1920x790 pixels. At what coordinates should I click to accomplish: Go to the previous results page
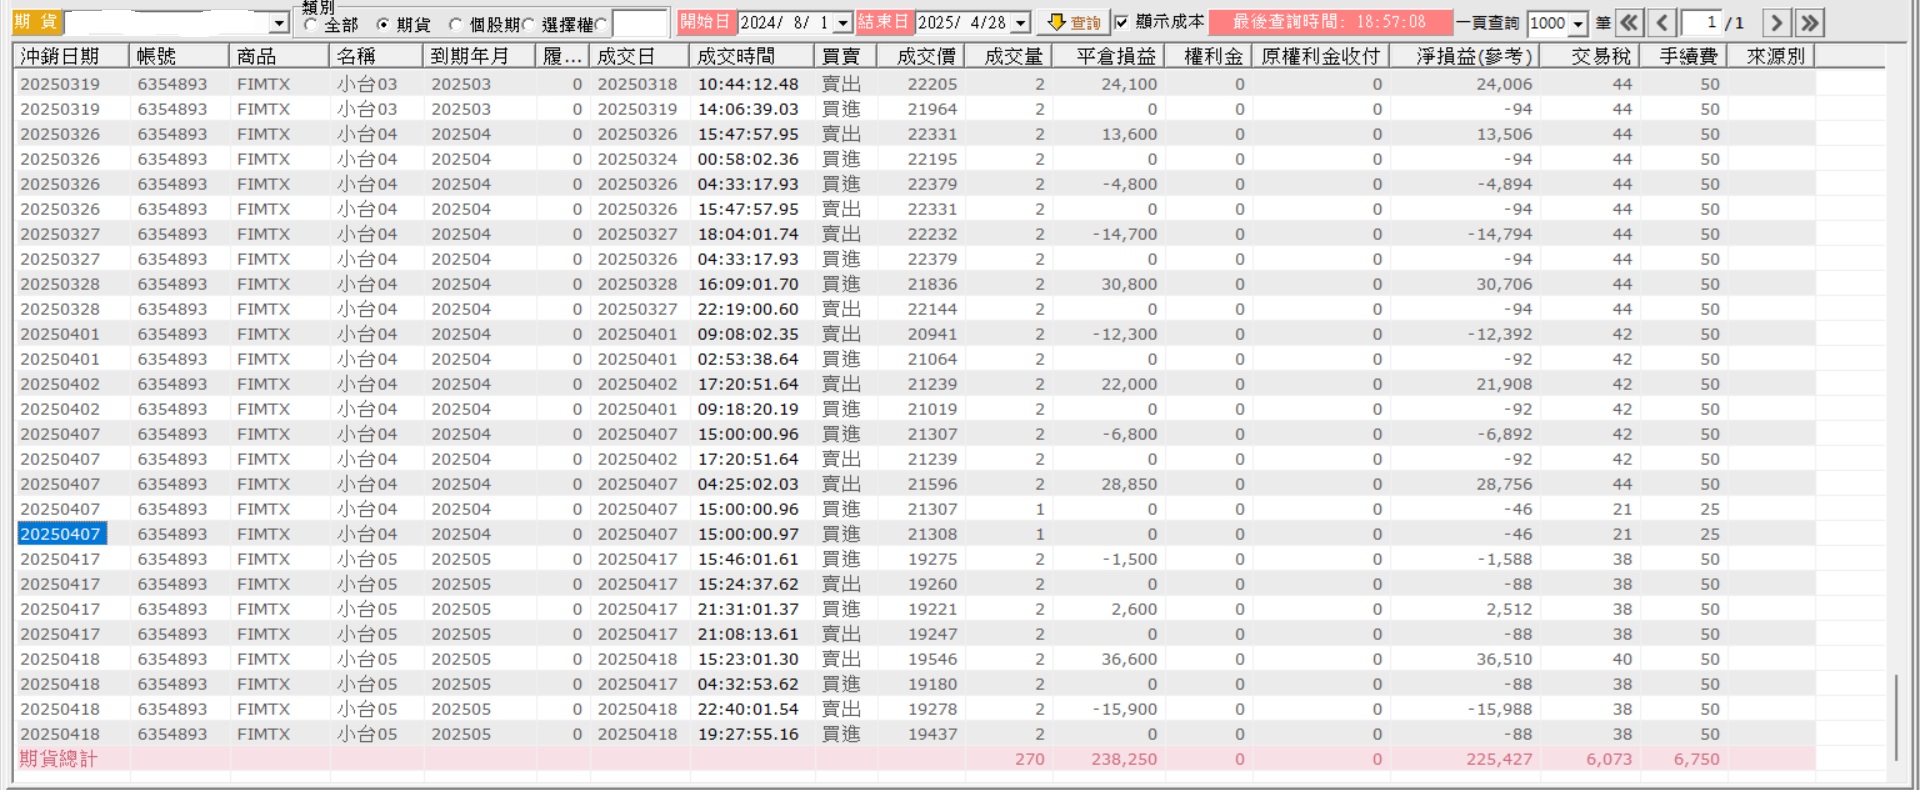point(1662,22)
